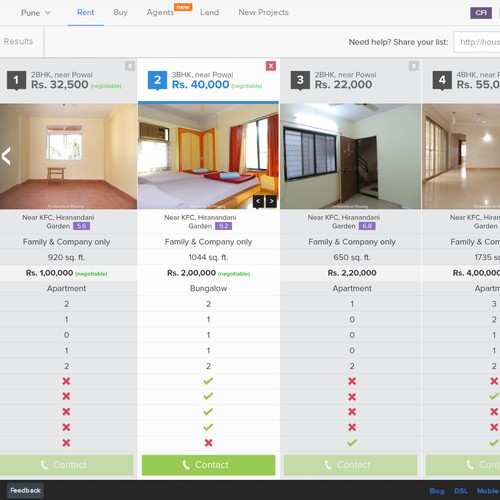Image resolution: width=500 pixels, height=500 pixels.
Task: Contact owner of listing 3
Action: coord(351,465)
